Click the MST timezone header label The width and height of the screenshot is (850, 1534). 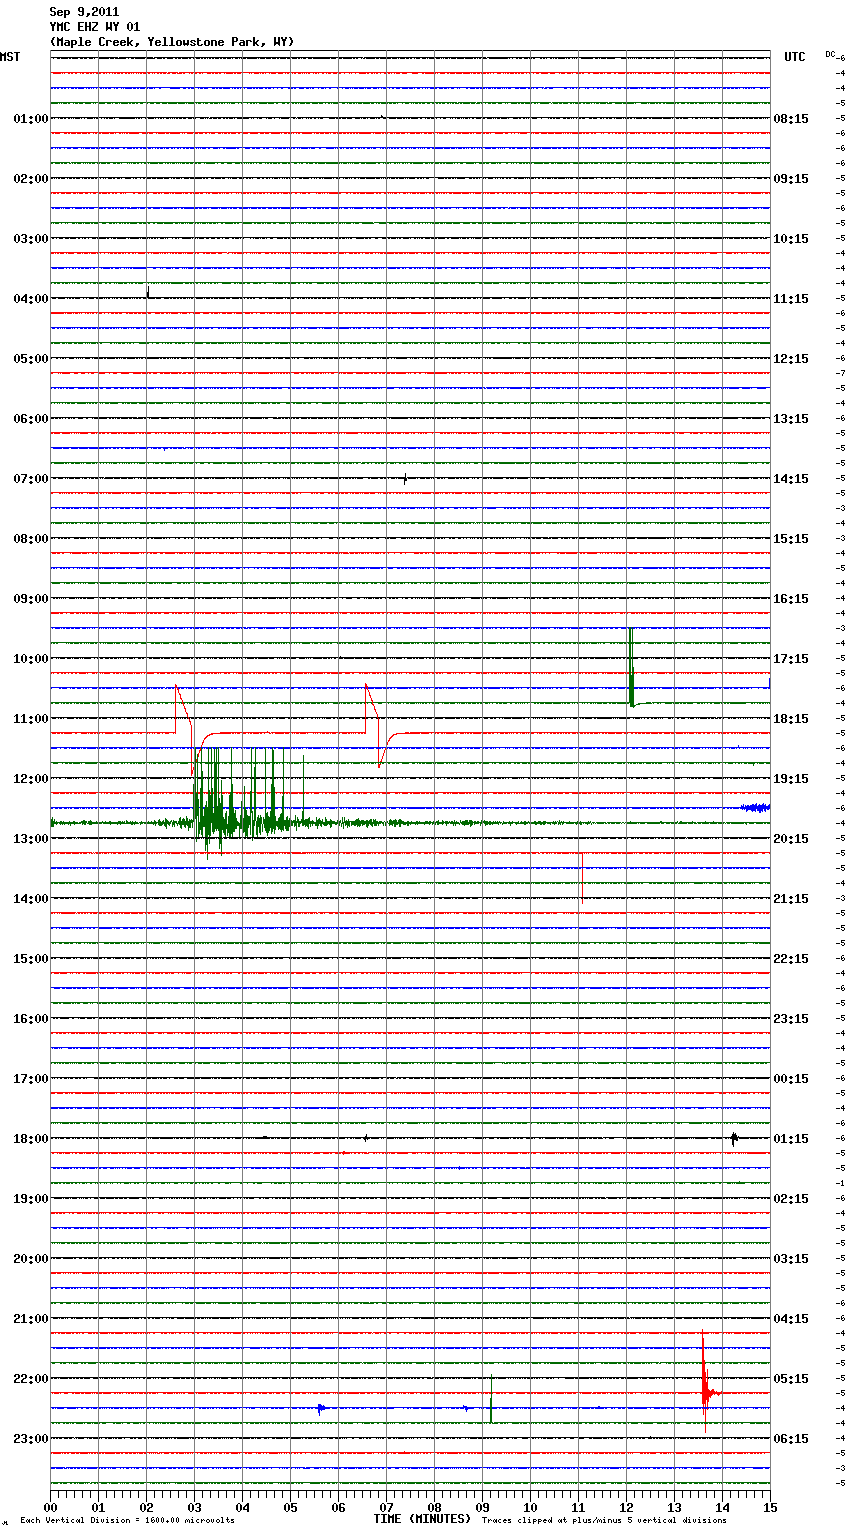pos(10,57)
